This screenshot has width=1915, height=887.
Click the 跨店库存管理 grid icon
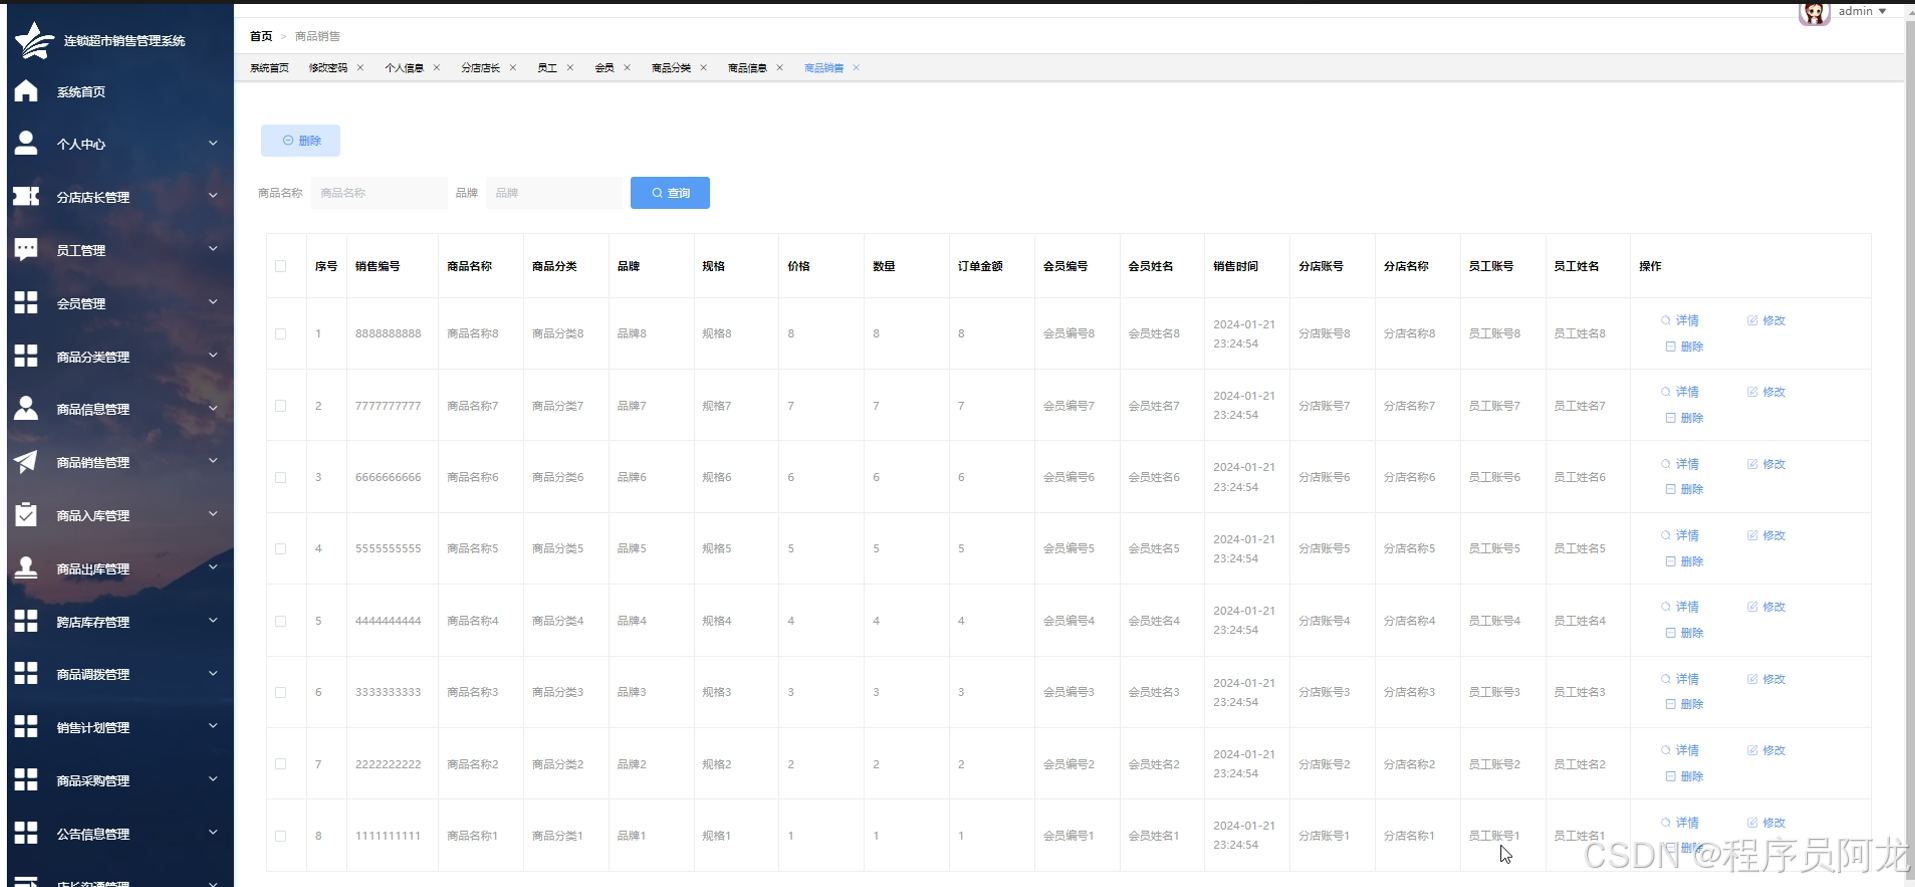pos(26,620)
